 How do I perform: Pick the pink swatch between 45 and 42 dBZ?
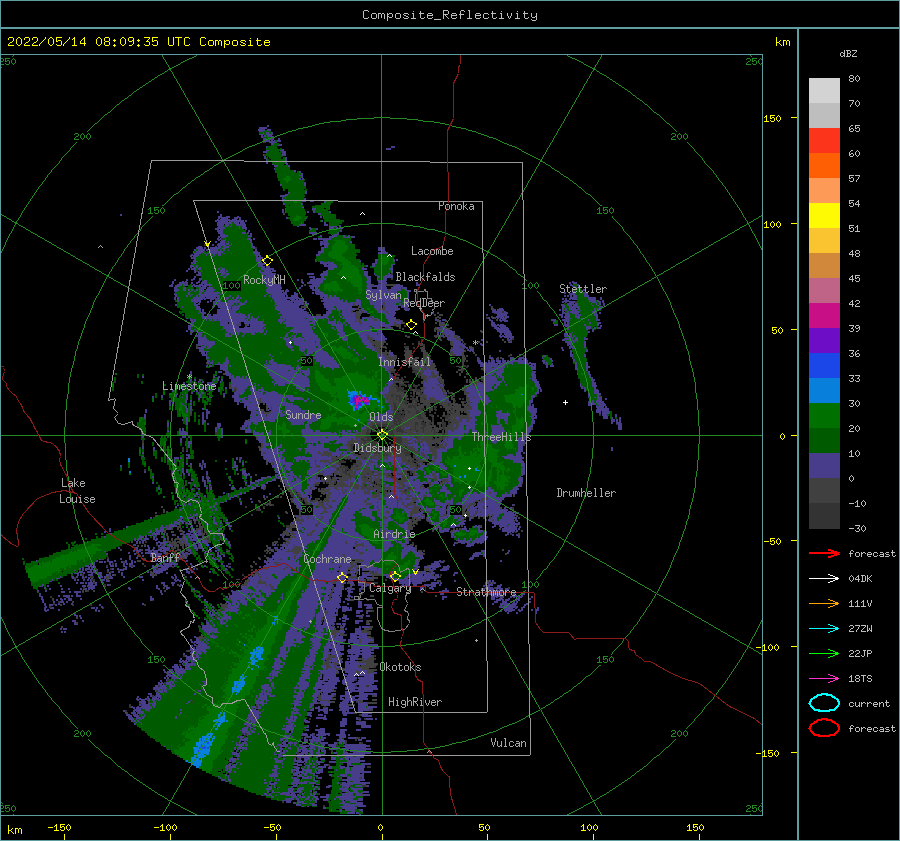click(824, 290)
